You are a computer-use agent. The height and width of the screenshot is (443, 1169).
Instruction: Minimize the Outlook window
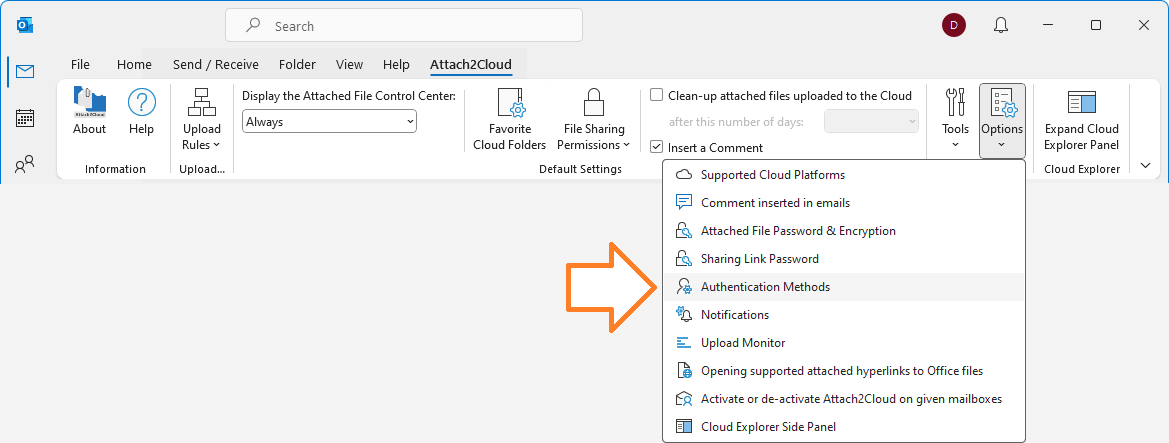coord(1048,25)
